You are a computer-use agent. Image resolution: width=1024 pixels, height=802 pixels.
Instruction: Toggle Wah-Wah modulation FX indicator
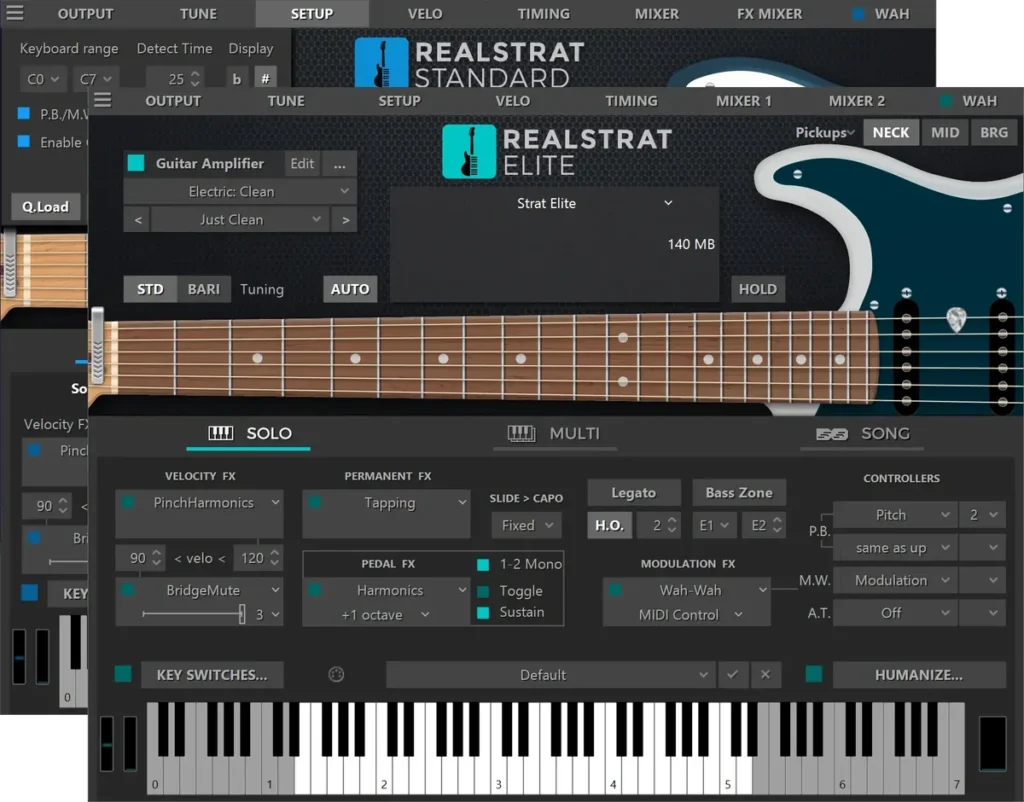click(x=615, y=590)
